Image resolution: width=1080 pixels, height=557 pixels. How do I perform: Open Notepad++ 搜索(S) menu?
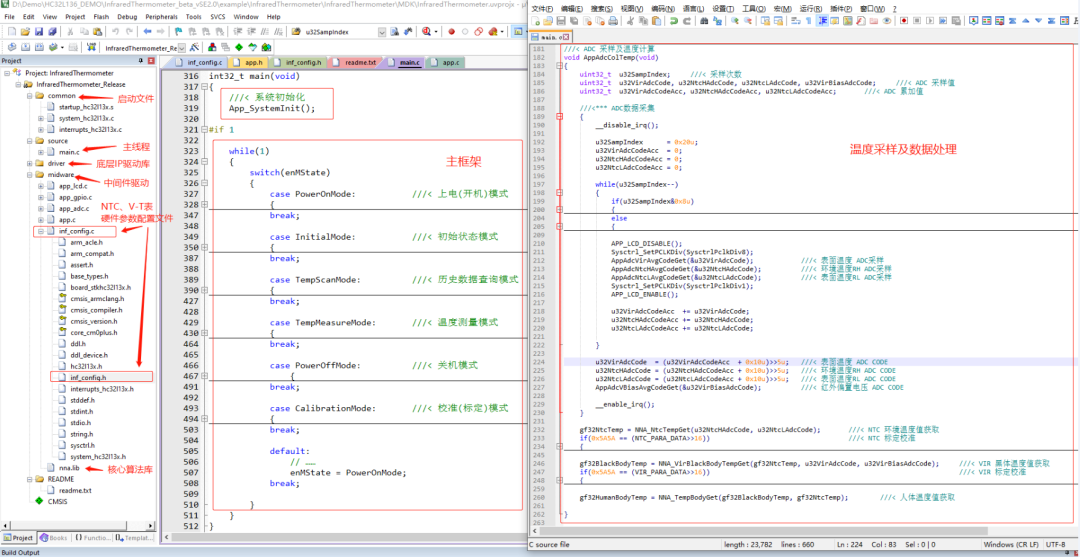click(602, 8)
